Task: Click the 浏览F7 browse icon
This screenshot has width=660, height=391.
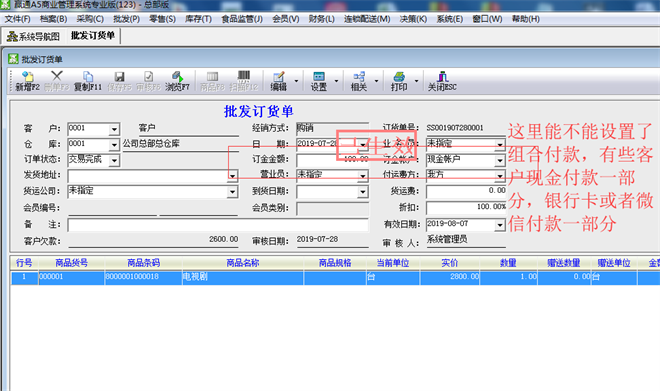Action: pos(177,81)
